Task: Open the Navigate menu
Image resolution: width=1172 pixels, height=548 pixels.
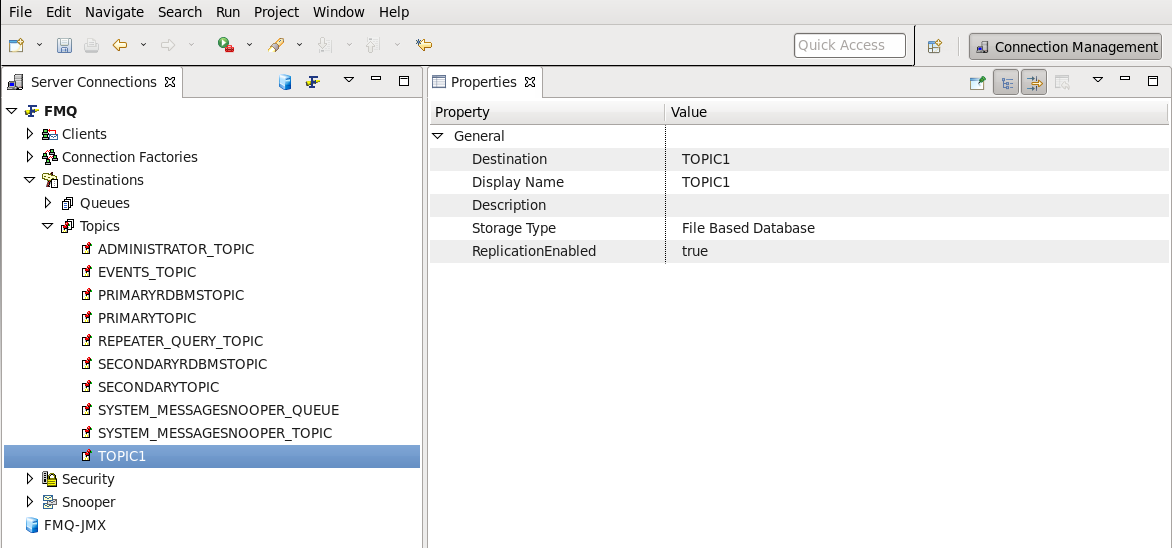Action: 114,12
